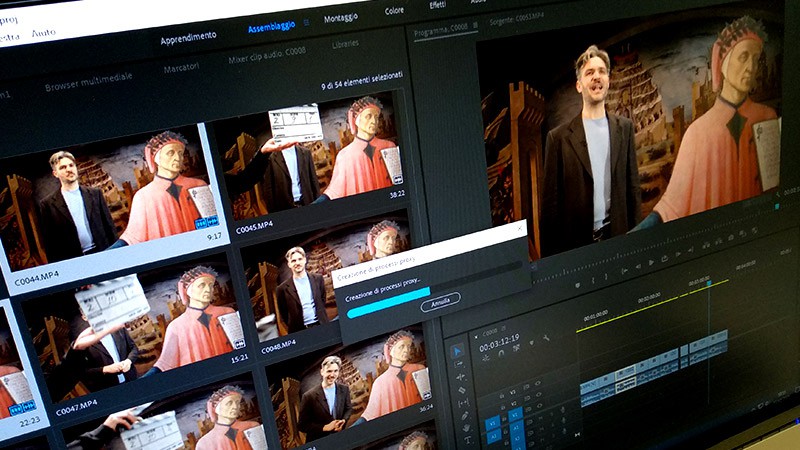The image size is (800, 450).
Task: Toggle source patch V1 in timeline
Action: click(x=492, y=423)
